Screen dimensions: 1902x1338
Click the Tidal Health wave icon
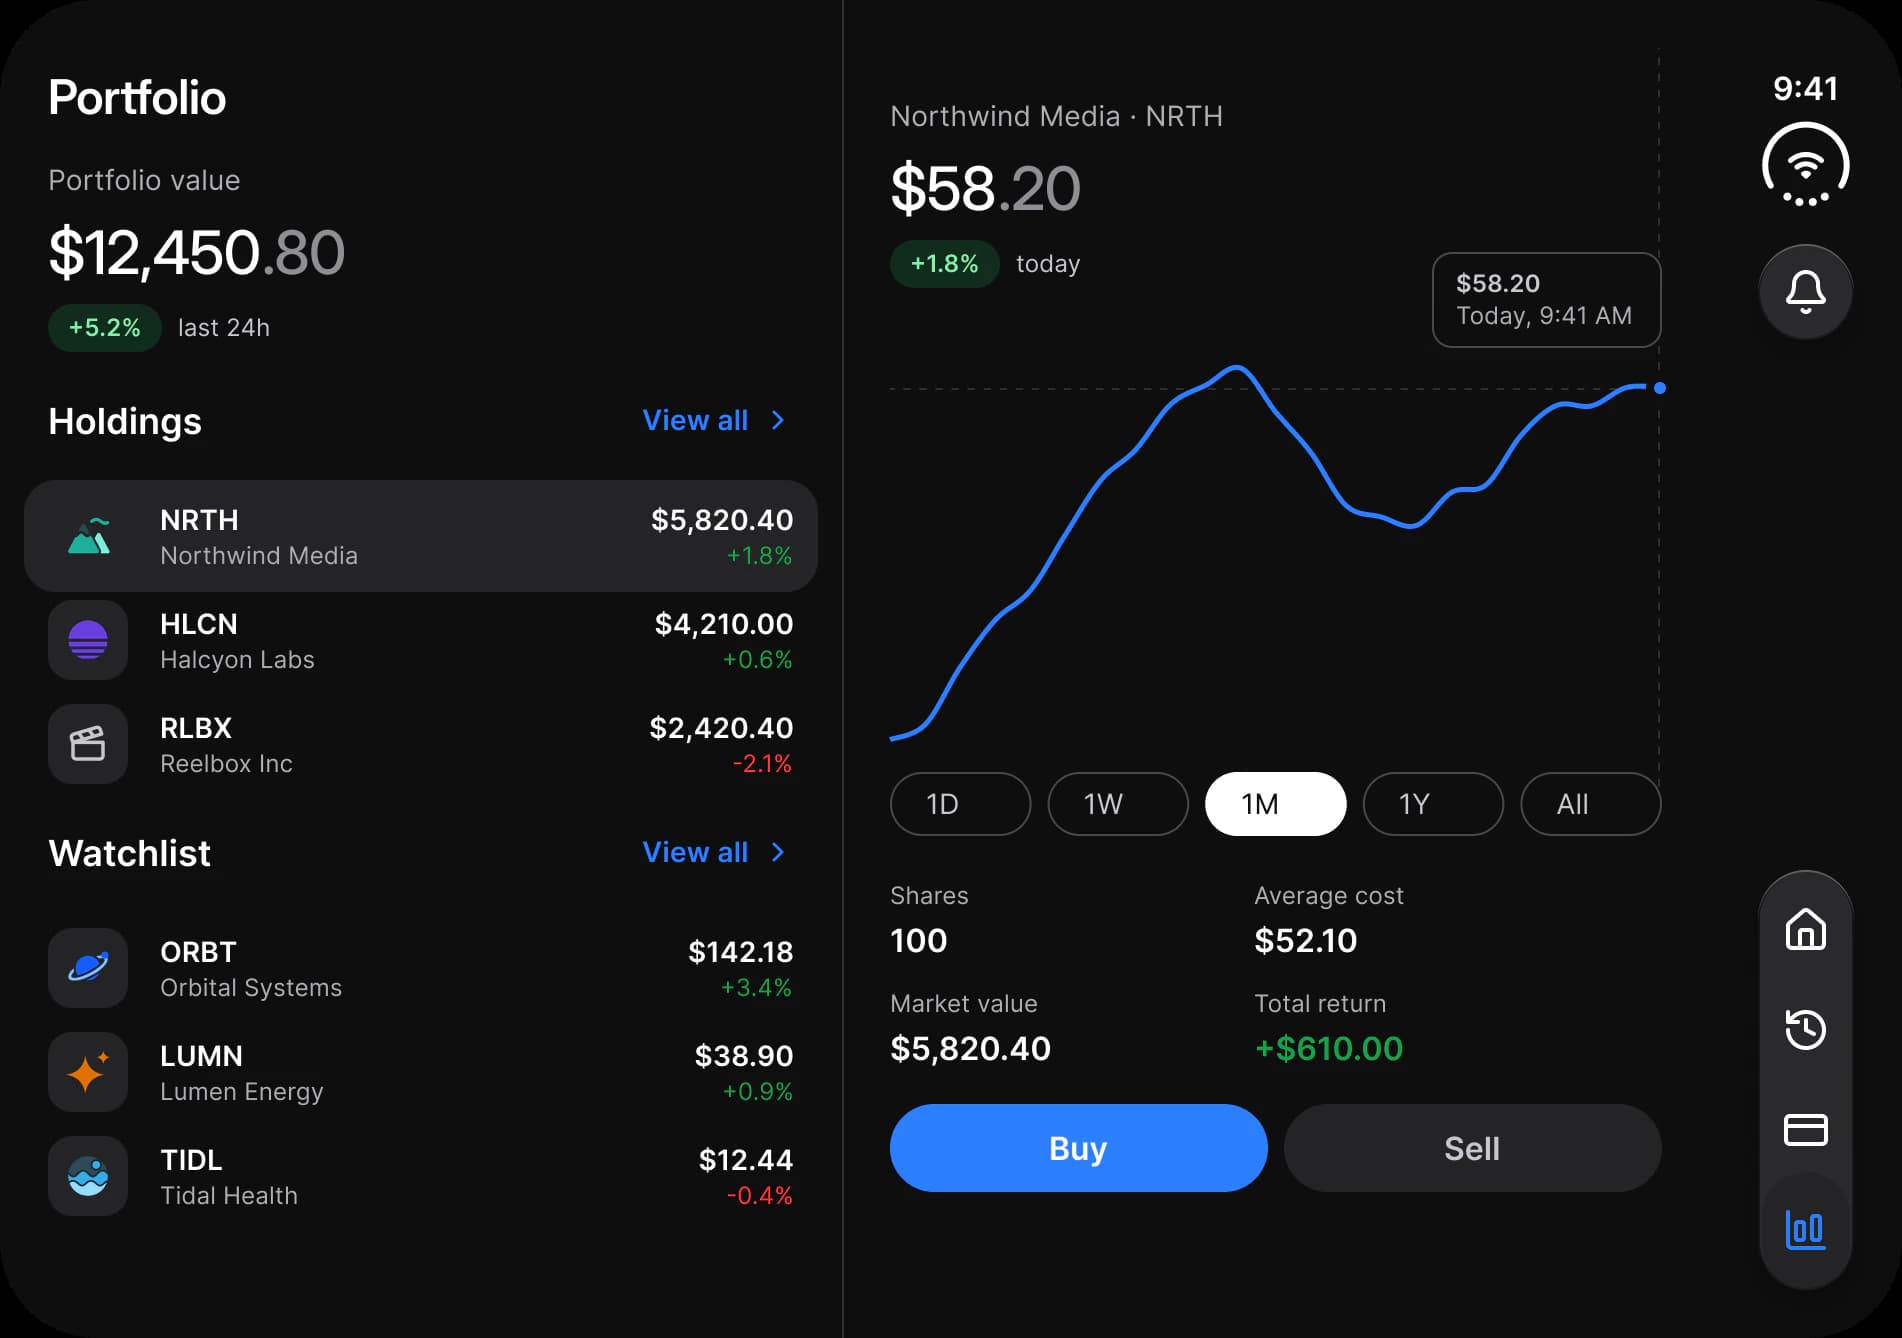coord(88,1176)
